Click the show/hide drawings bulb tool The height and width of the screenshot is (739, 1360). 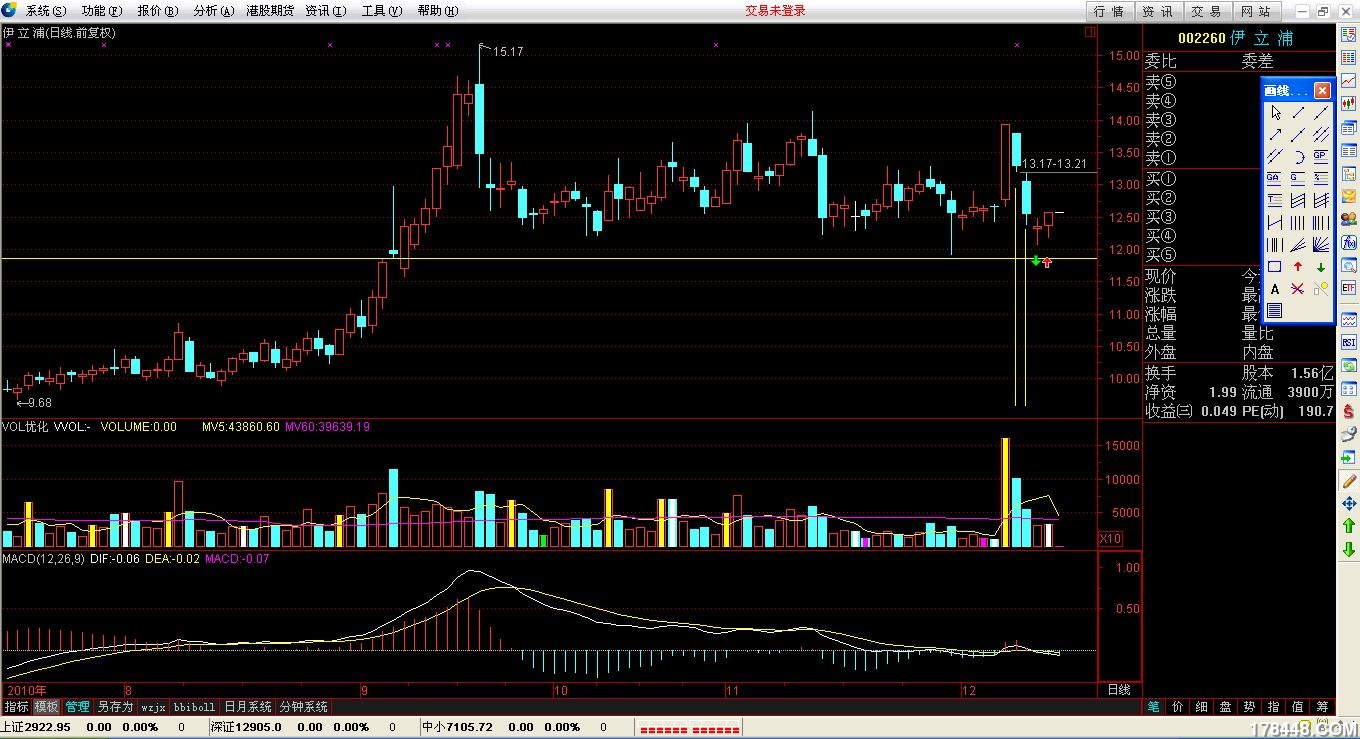coord(1321,289)
